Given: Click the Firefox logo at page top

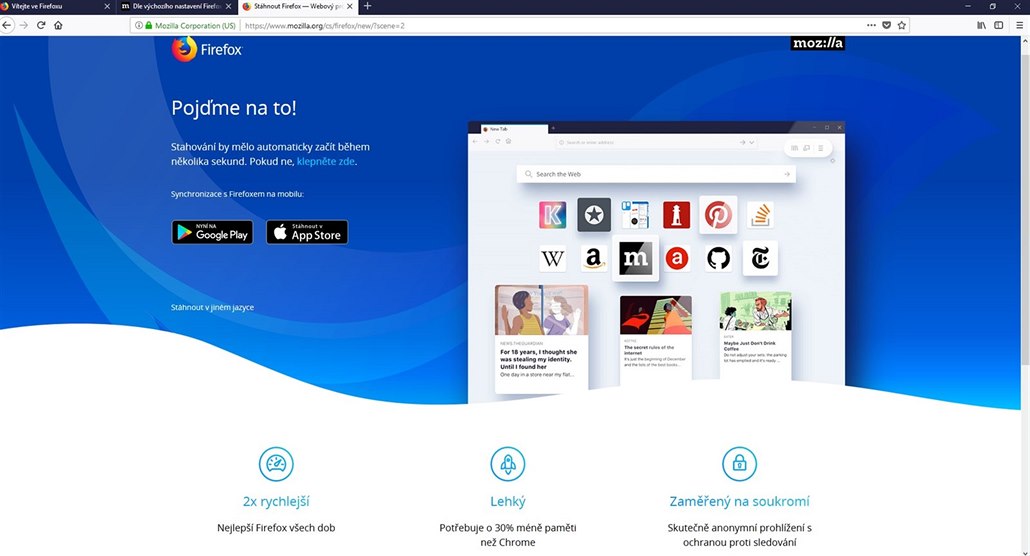Looking at the screenshot, I should point(207,49).
